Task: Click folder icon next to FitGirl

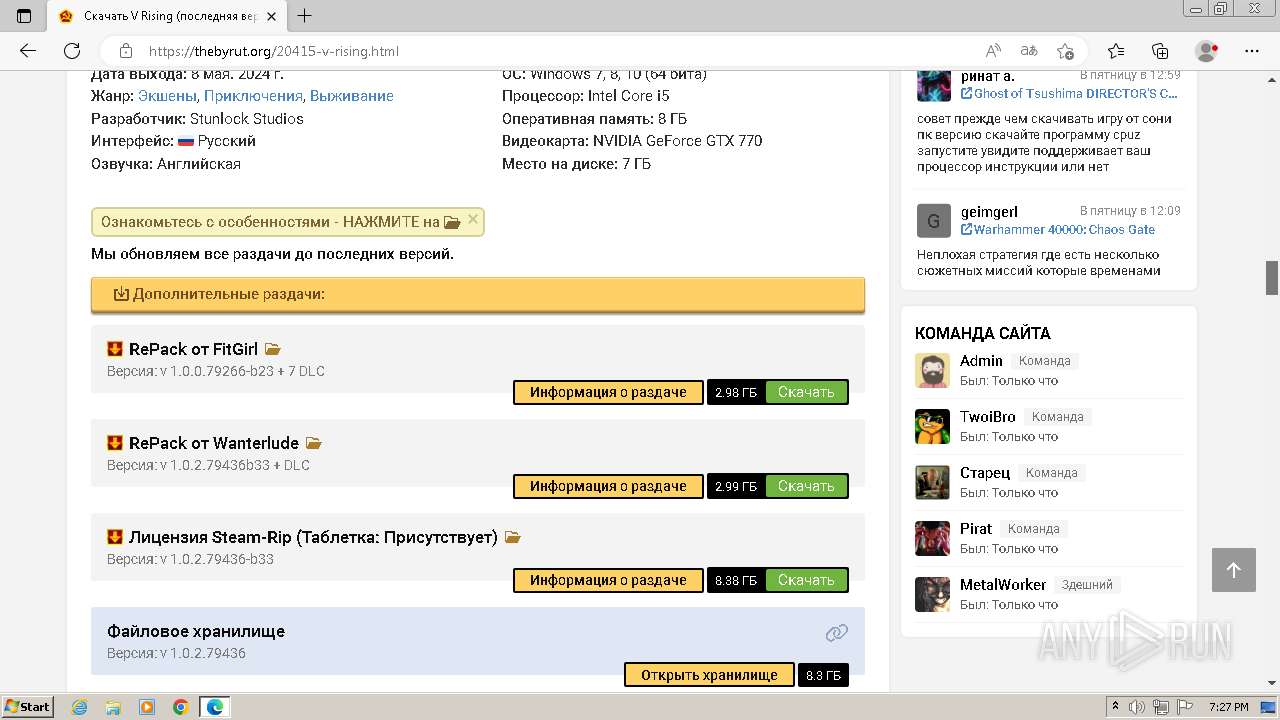Action: tap(273, 349)
